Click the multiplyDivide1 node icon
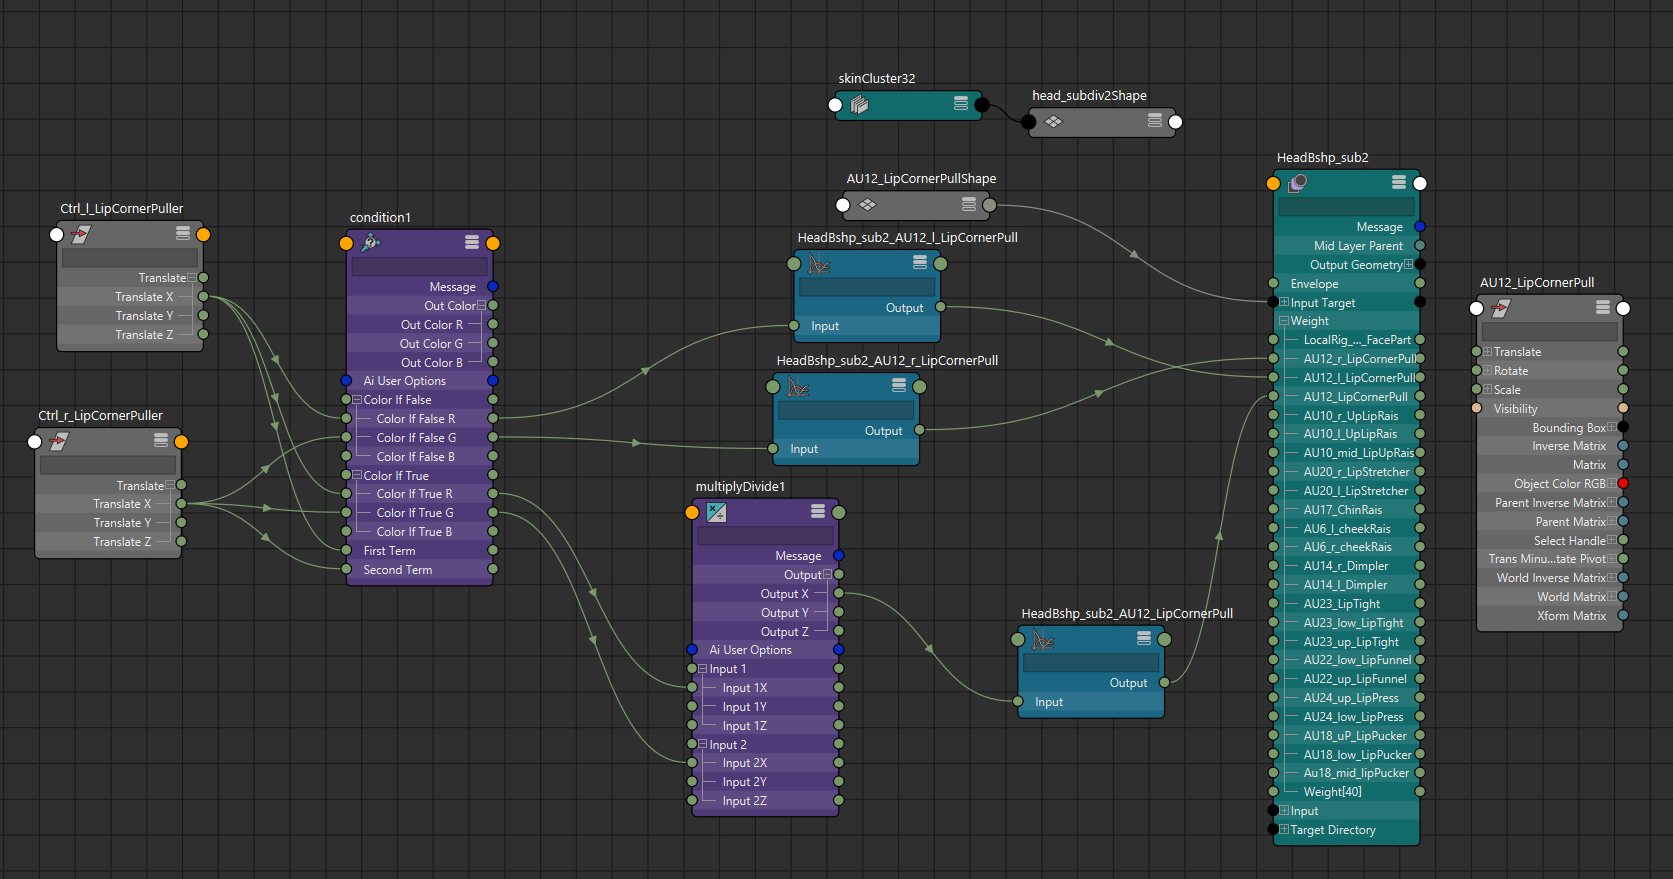The image size is (1673, 879). (x=716, y=512)
